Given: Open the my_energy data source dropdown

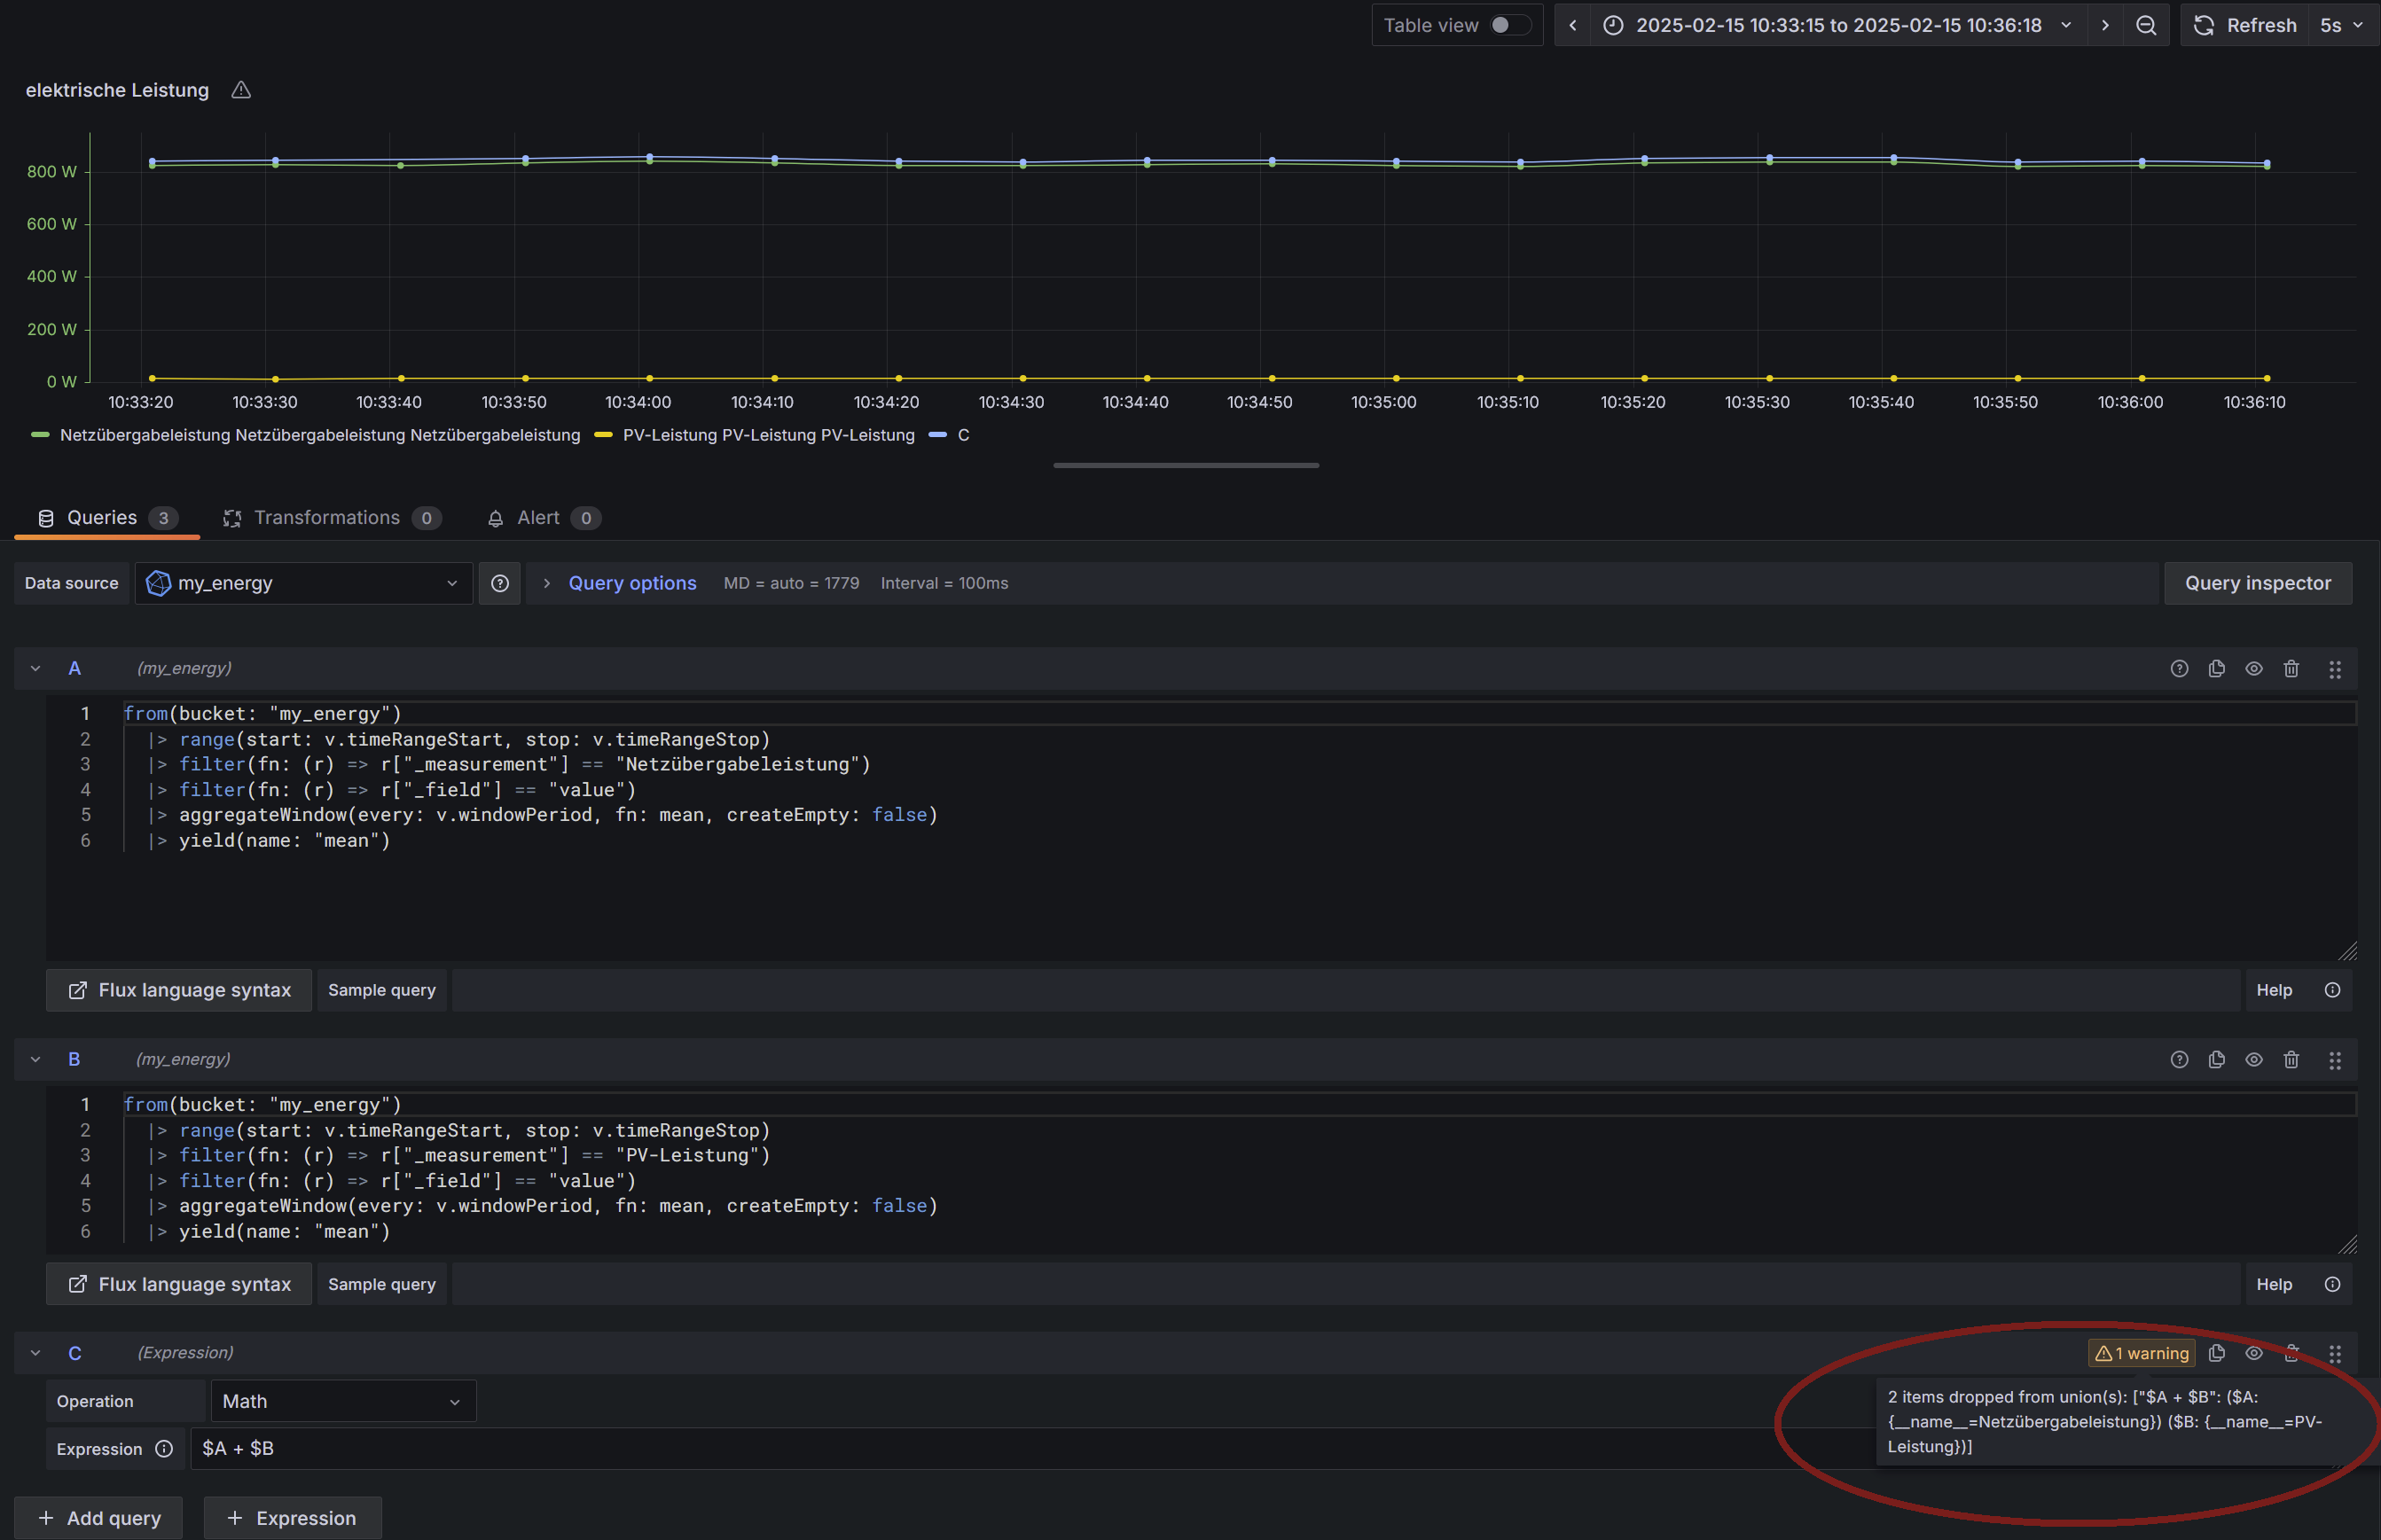Looking at the screenshot, I should tap(304, 583).
